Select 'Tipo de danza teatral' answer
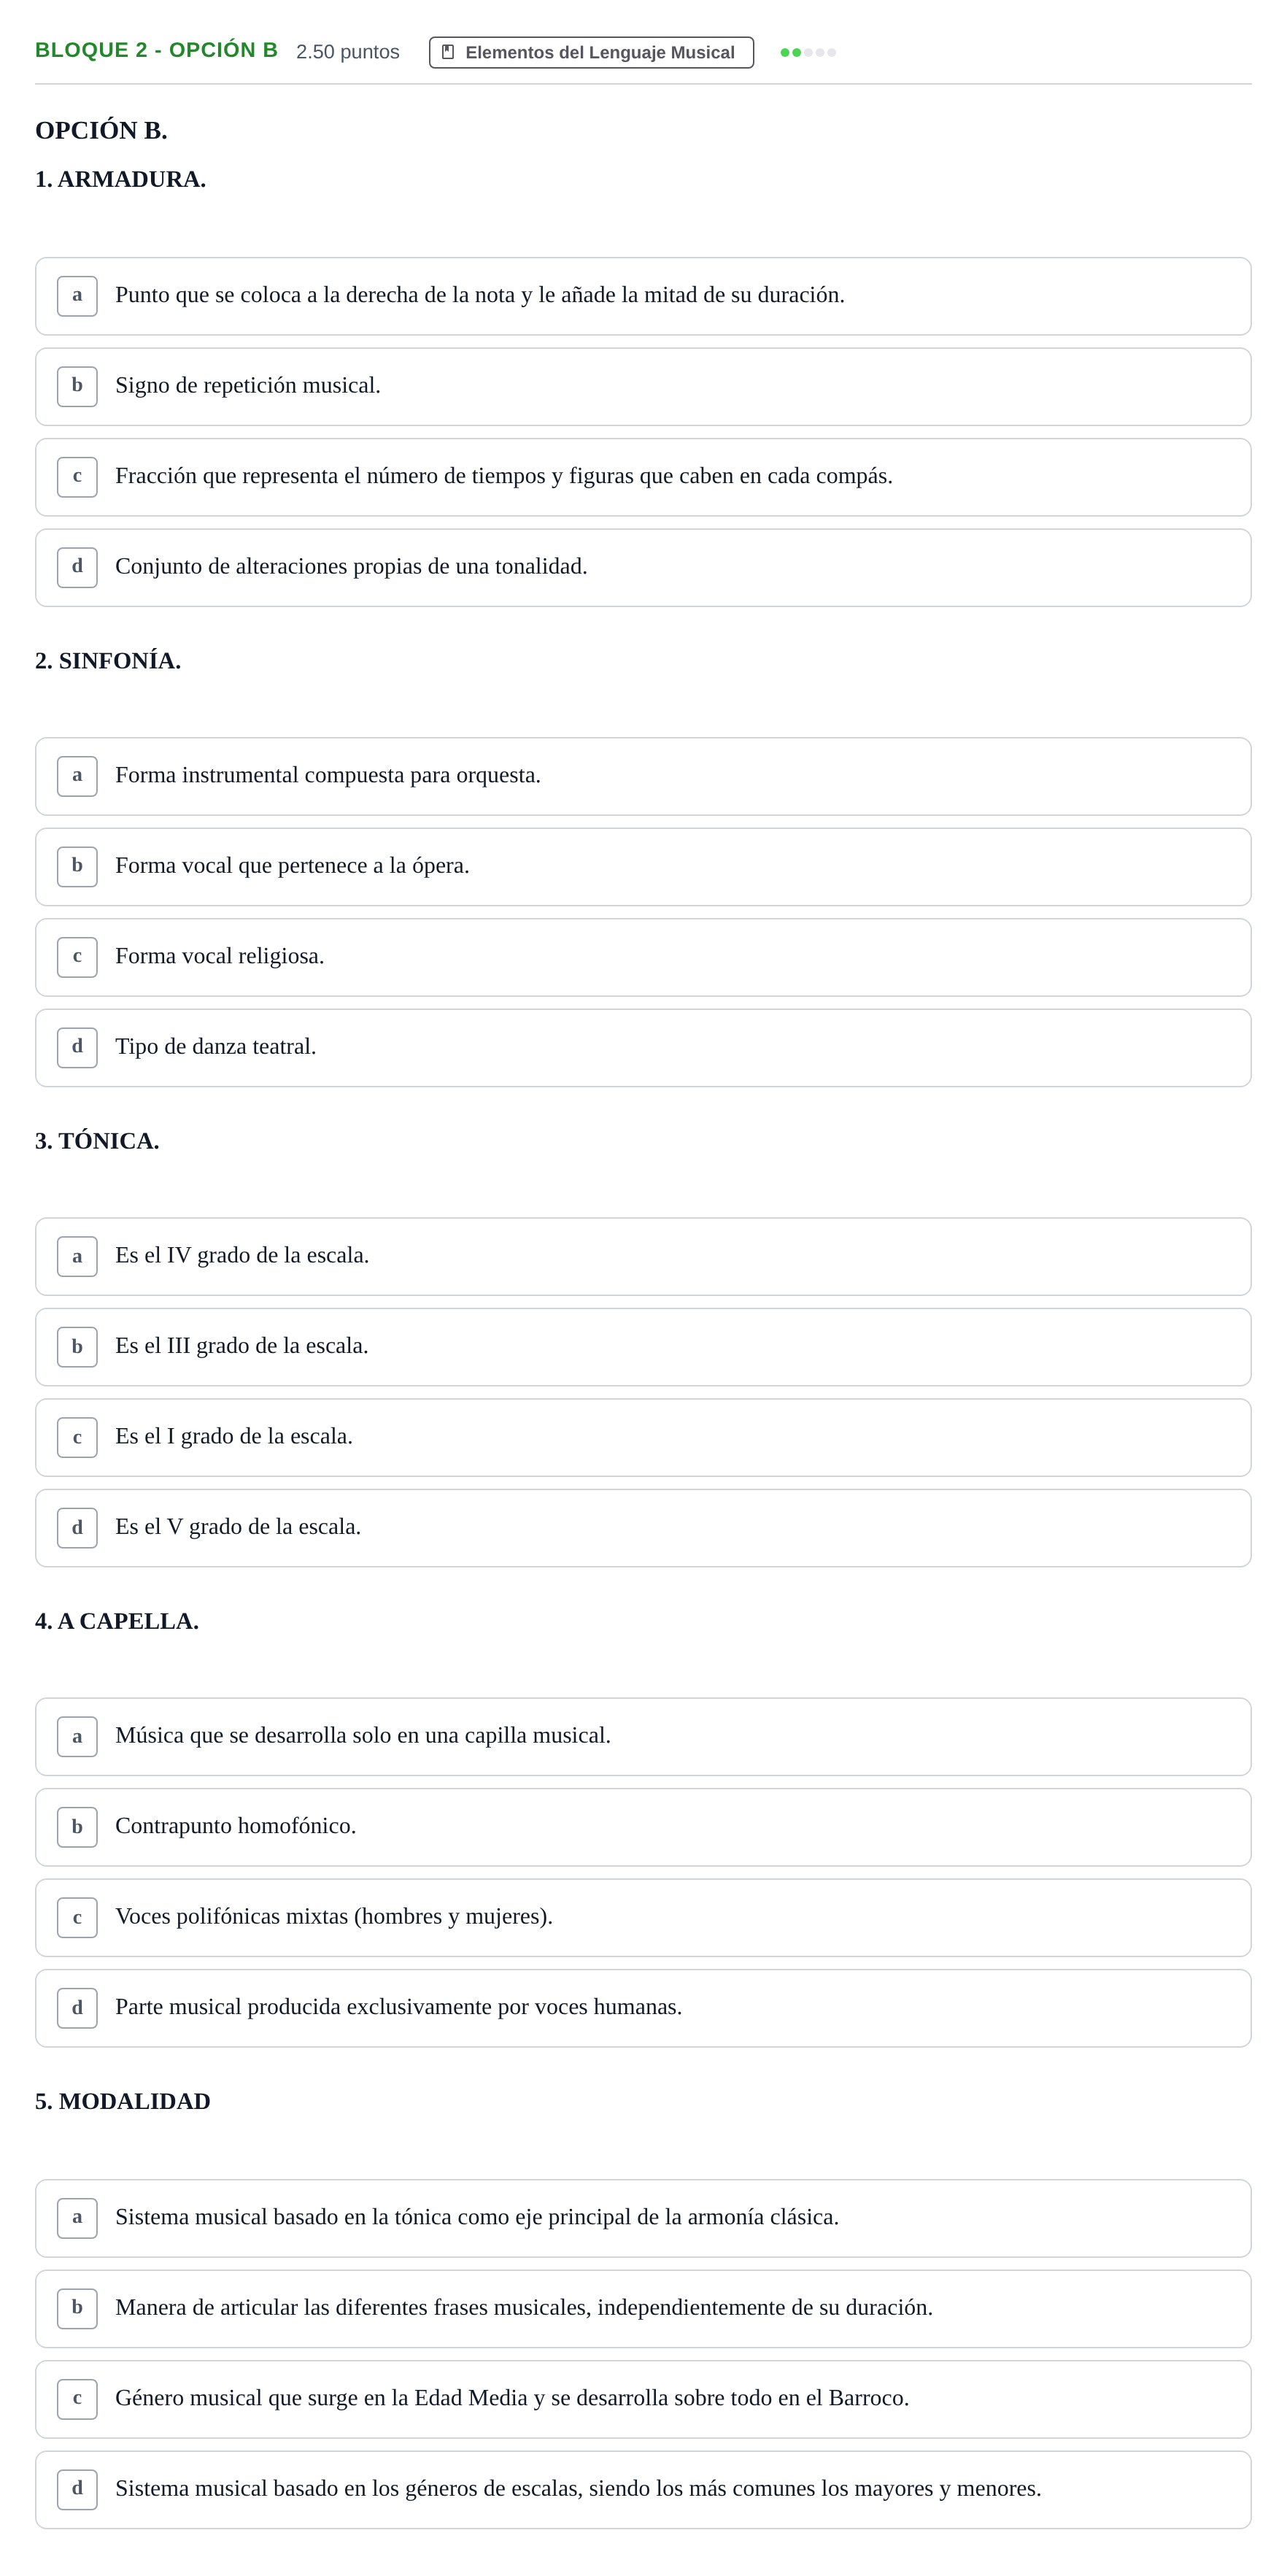 point(643,1048)
